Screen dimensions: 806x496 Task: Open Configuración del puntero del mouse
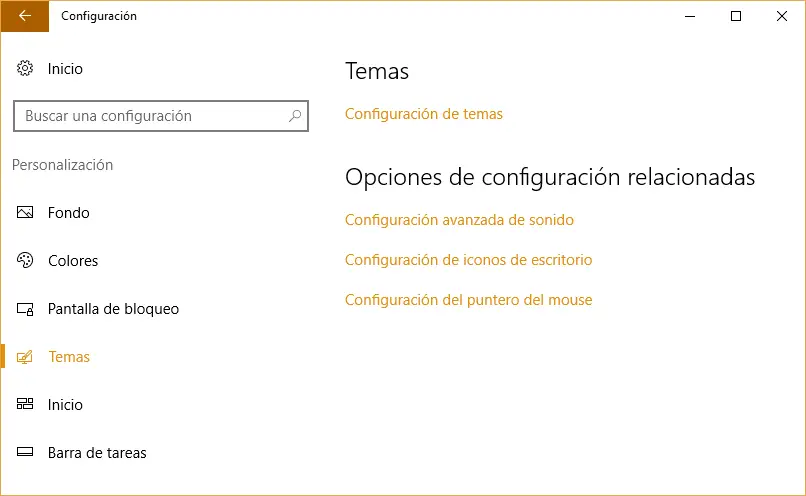pyautogui.click(x=468, y=300)
